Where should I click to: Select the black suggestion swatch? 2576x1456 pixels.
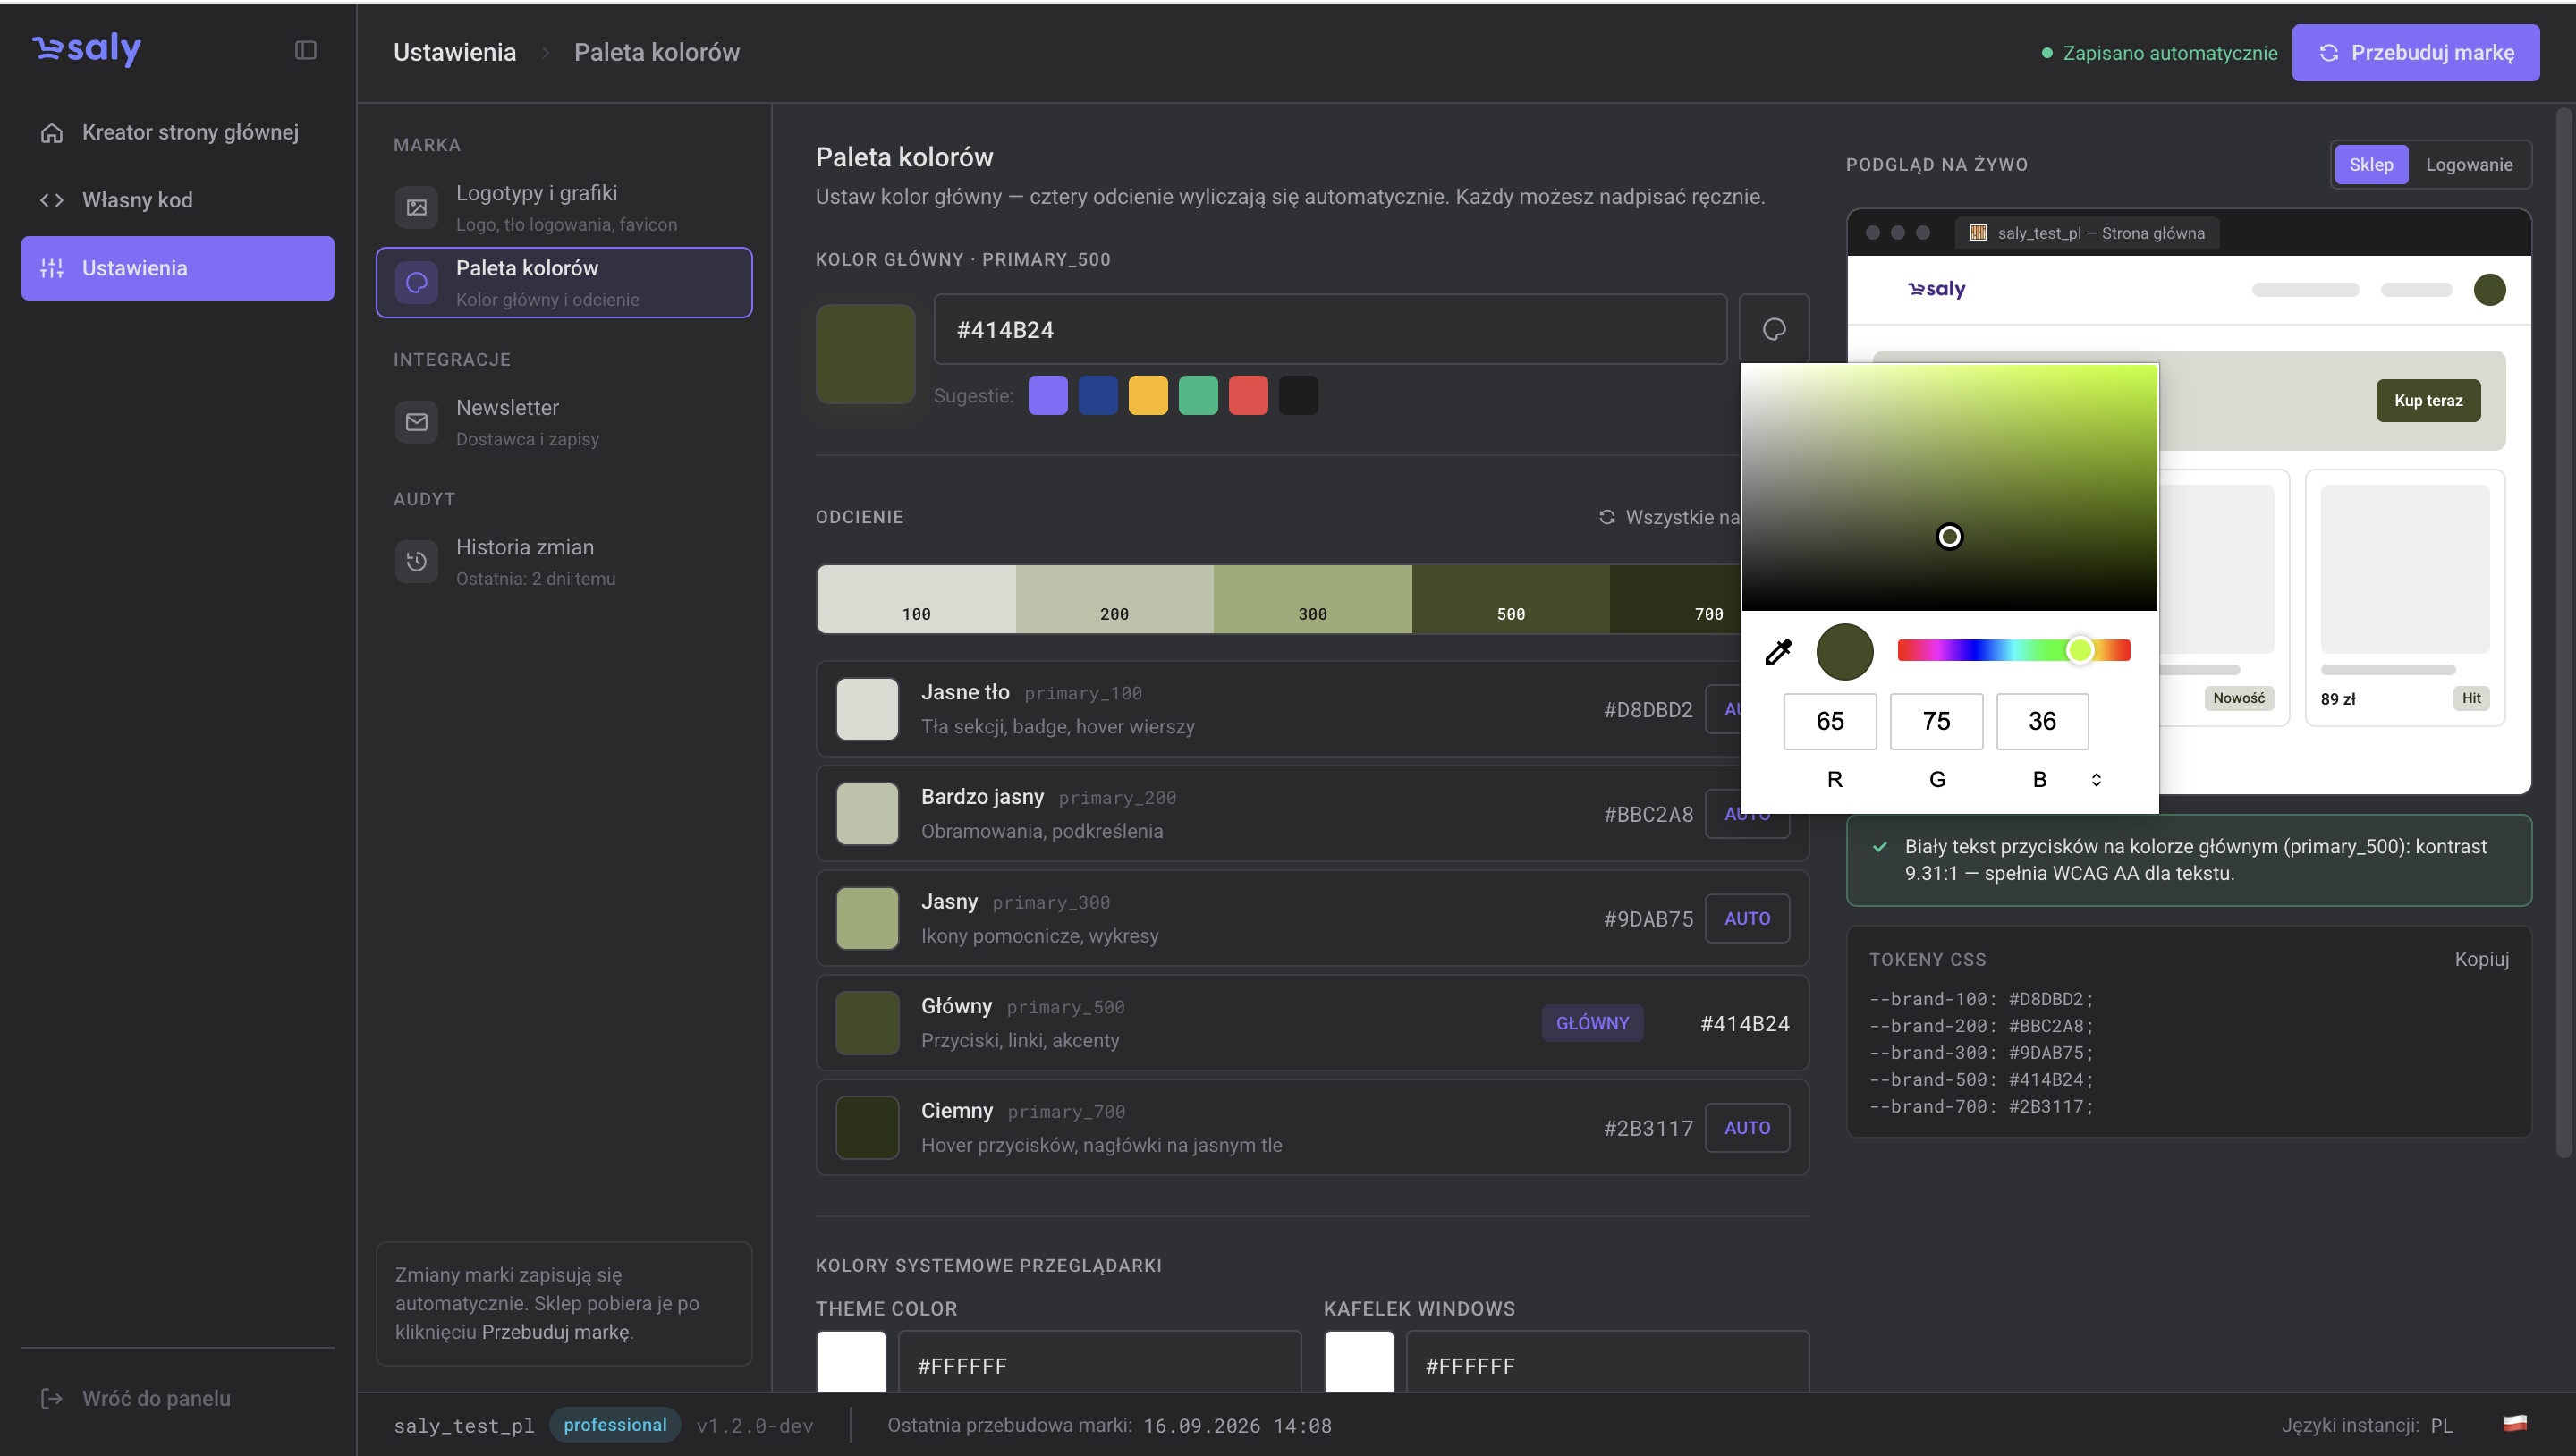coord(1298,395)
